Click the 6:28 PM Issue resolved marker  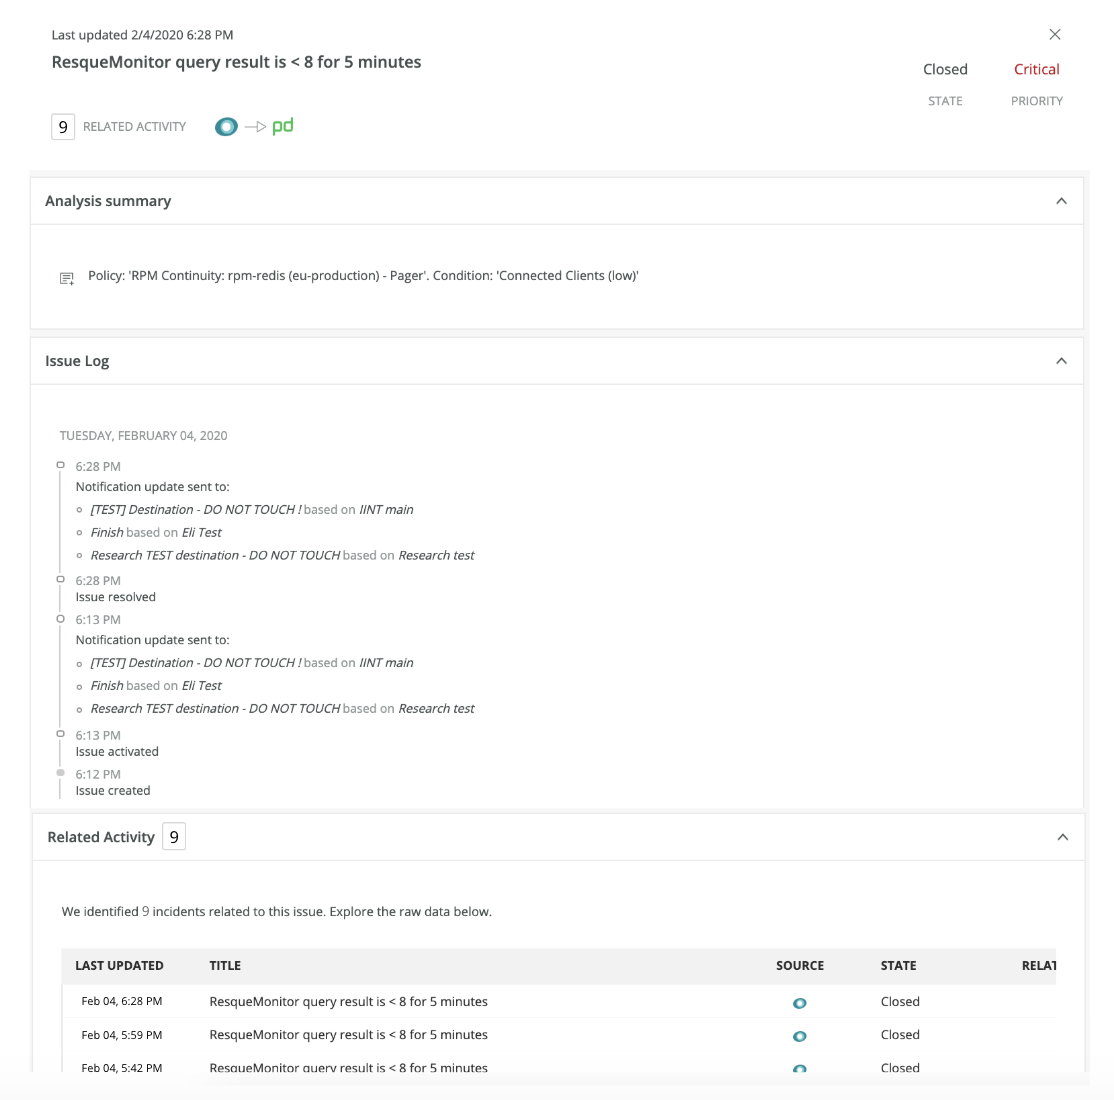pos(60,579)
